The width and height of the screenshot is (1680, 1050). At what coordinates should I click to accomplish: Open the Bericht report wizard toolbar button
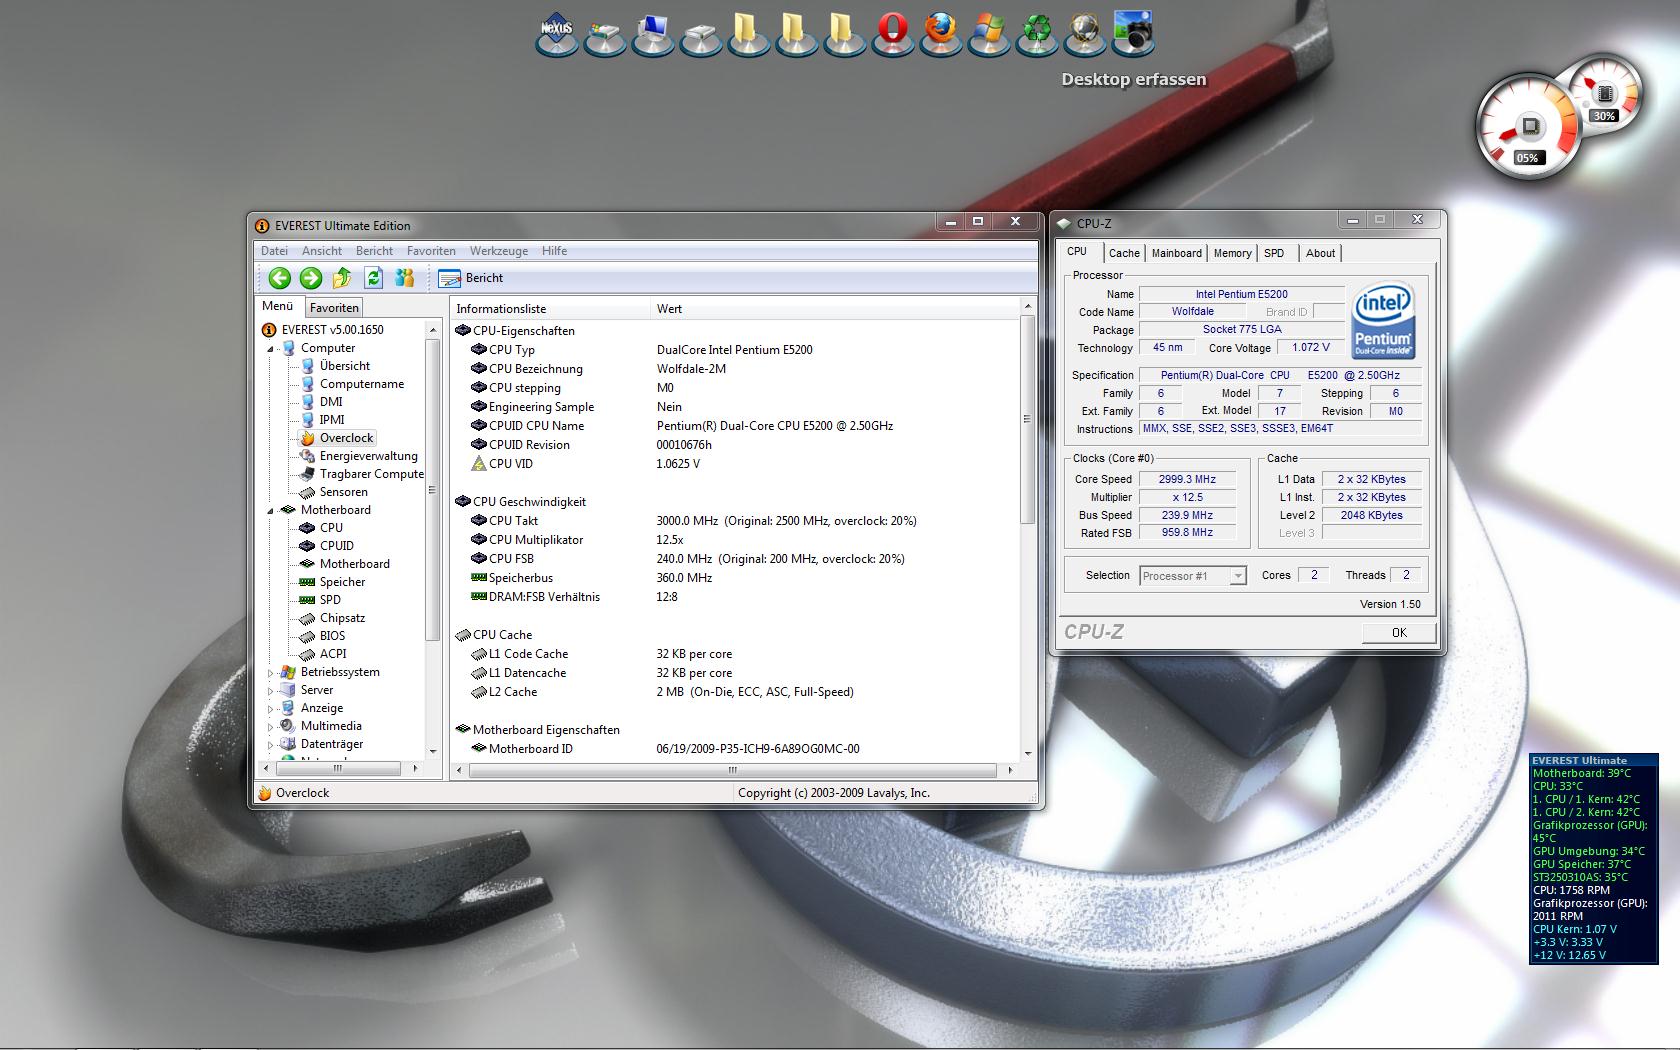coord(471,278)
